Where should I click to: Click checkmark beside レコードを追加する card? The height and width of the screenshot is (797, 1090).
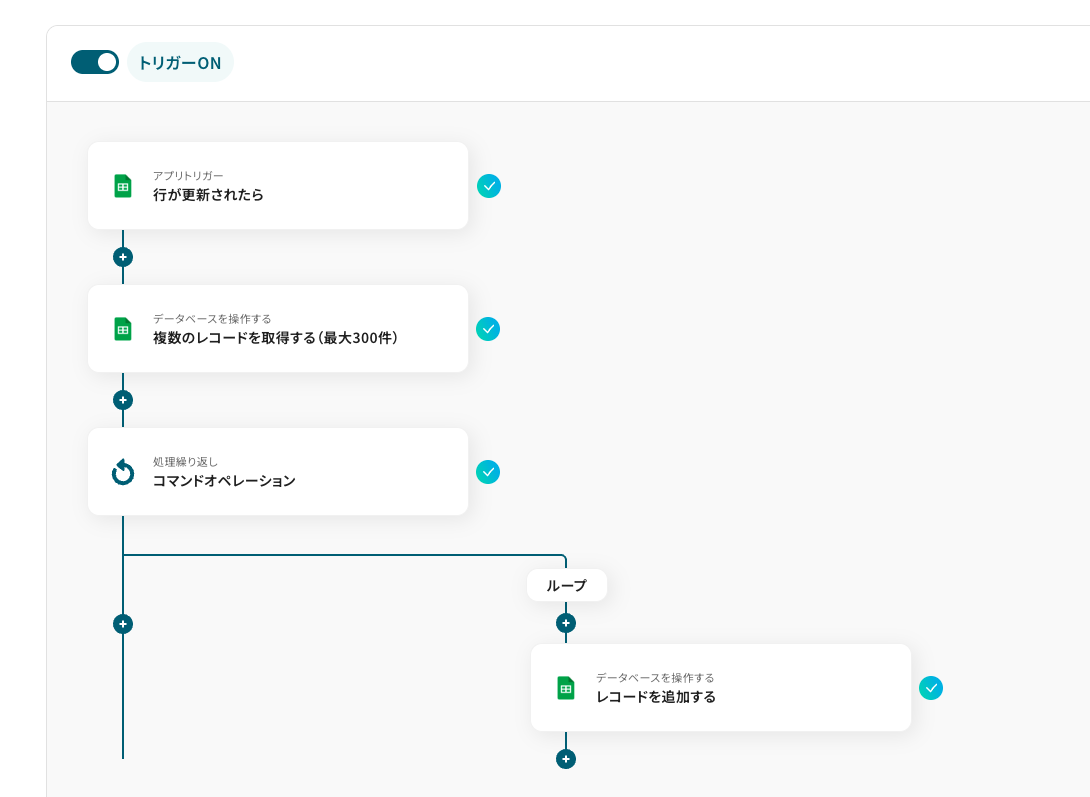coord(931,689)
